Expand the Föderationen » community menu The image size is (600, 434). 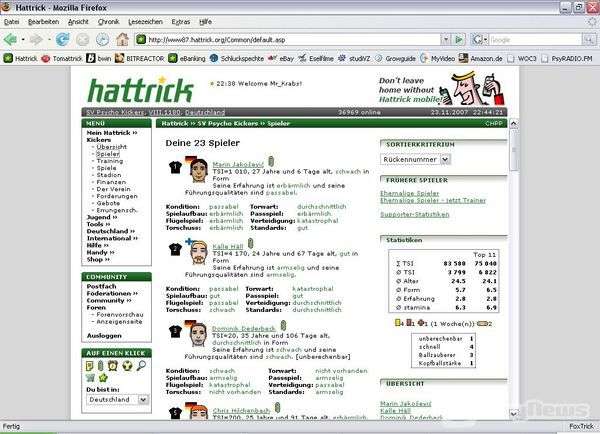(112, 294)
